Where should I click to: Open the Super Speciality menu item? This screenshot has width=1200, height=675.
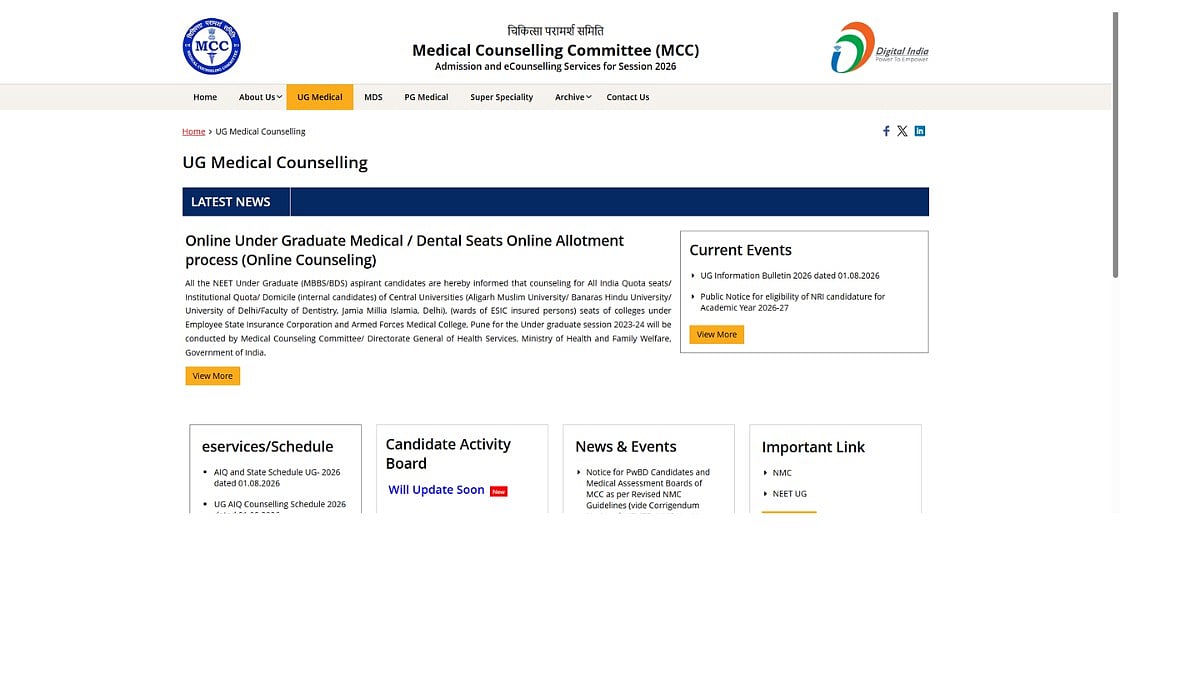click(502, 97)
